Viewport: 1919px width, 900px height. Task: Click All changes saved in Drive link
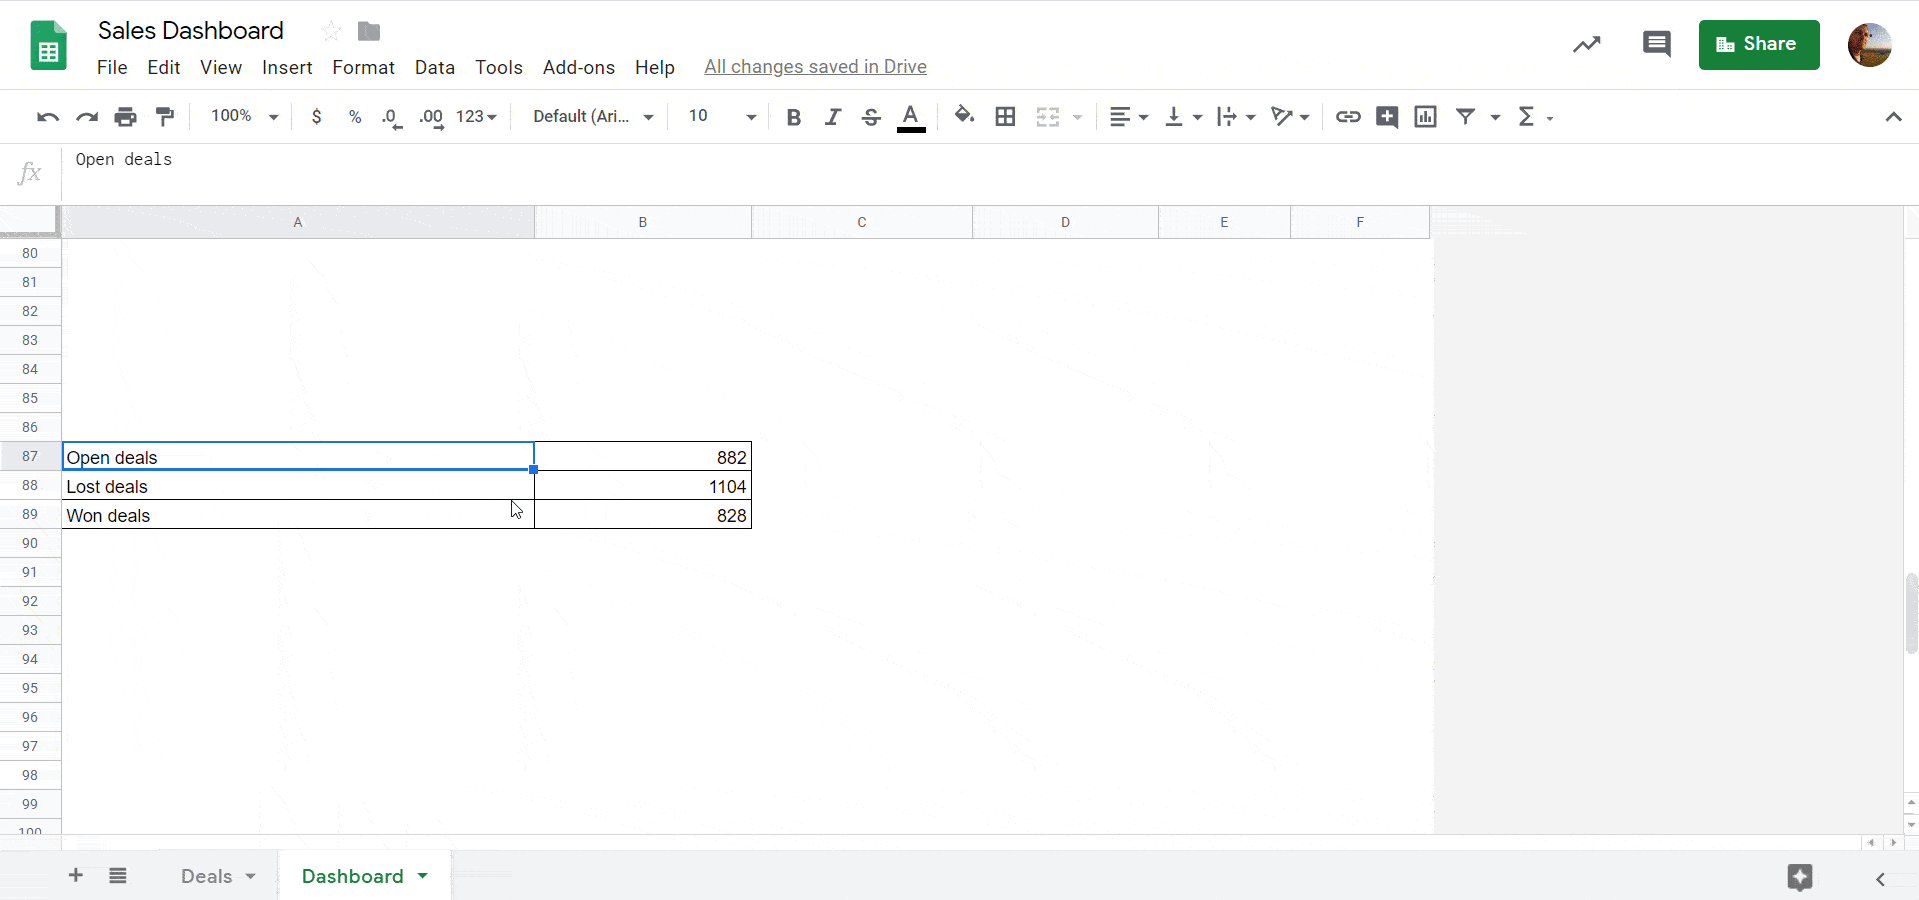815,67
